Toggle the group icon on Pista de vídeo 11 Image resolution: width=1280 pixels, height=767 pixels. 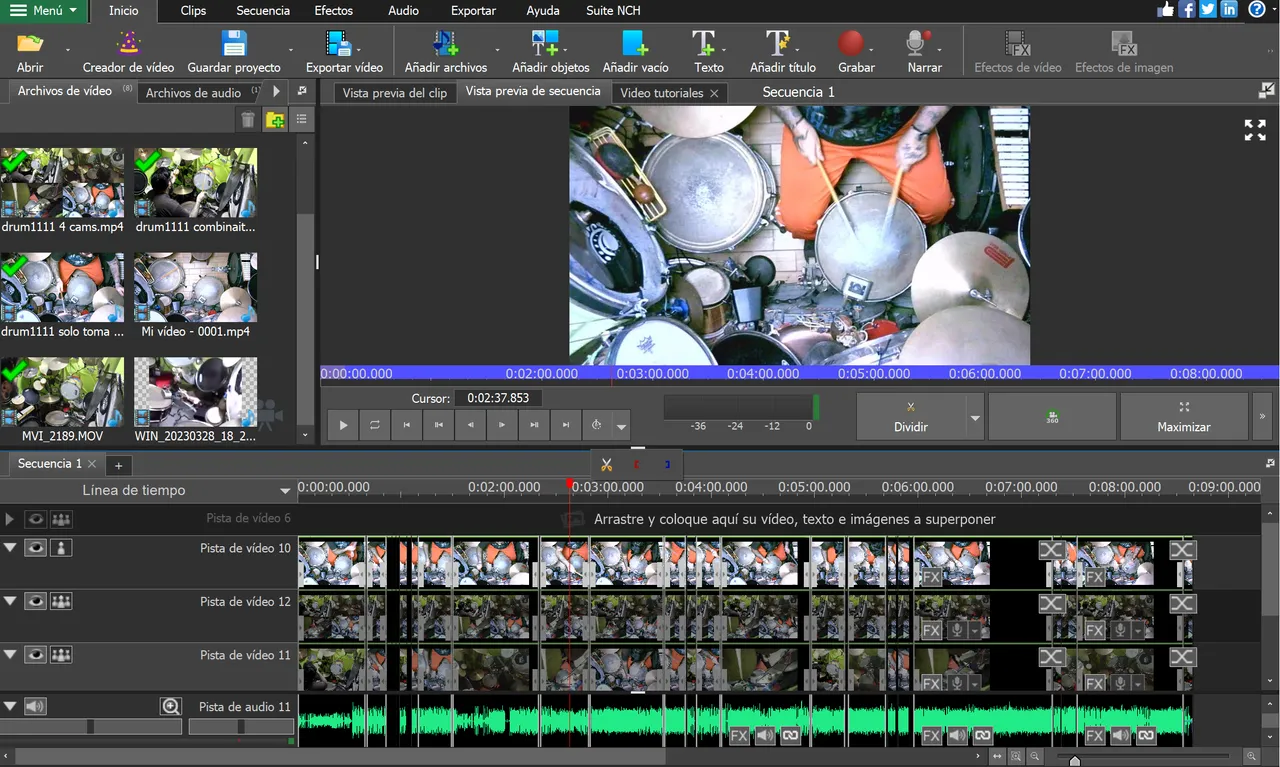61,654
